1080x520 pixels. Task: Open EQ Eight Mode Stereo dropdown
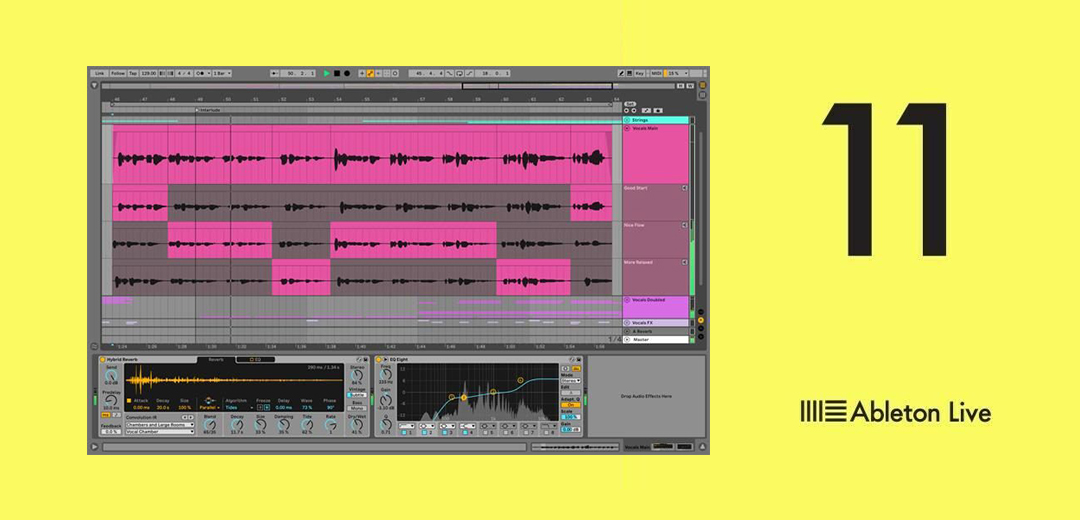click(570, 380)
